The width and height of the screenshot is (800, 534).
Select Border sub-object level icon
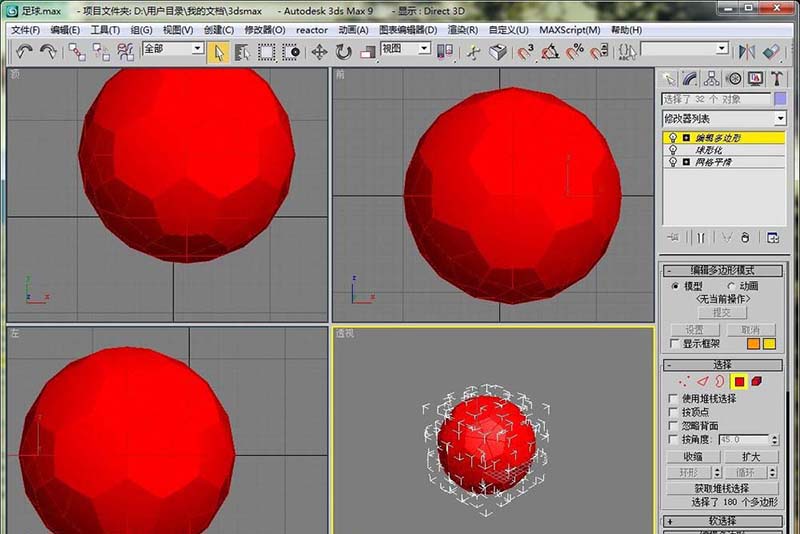pyautogui.click(x=720, y=381)
